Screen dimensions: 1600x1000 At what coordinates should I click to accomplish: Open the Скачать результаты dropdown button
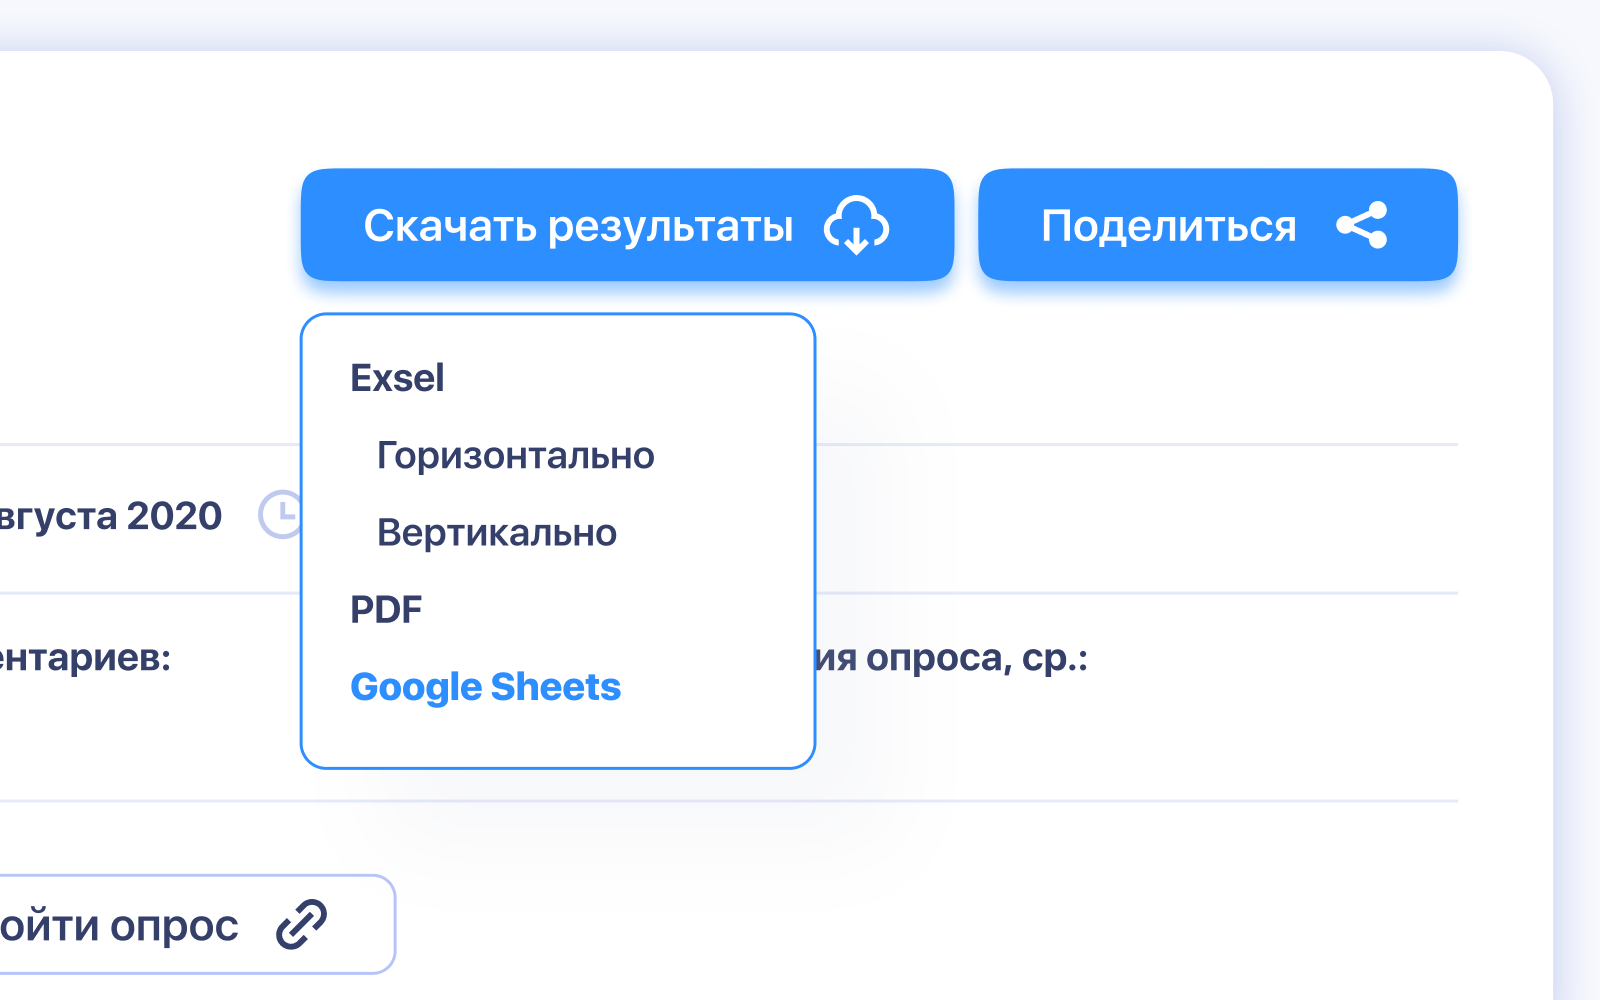pos(578,225)
